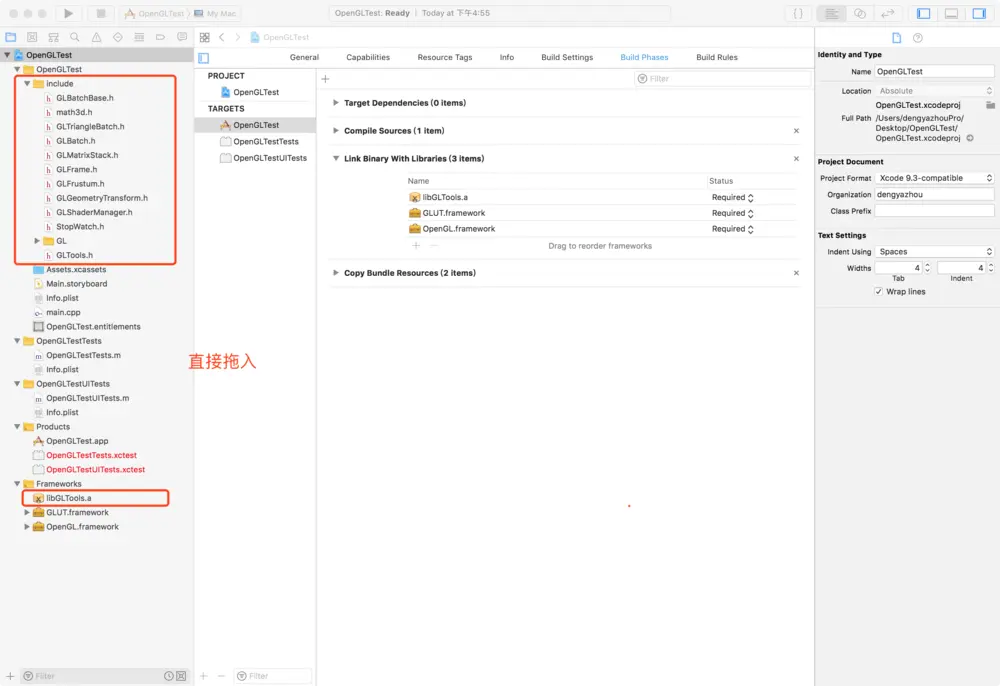Change libGLTools.a Required status popup
The width and height of the screenshot is (1000, 686).
pyautogui.click(x=733, y=198)
